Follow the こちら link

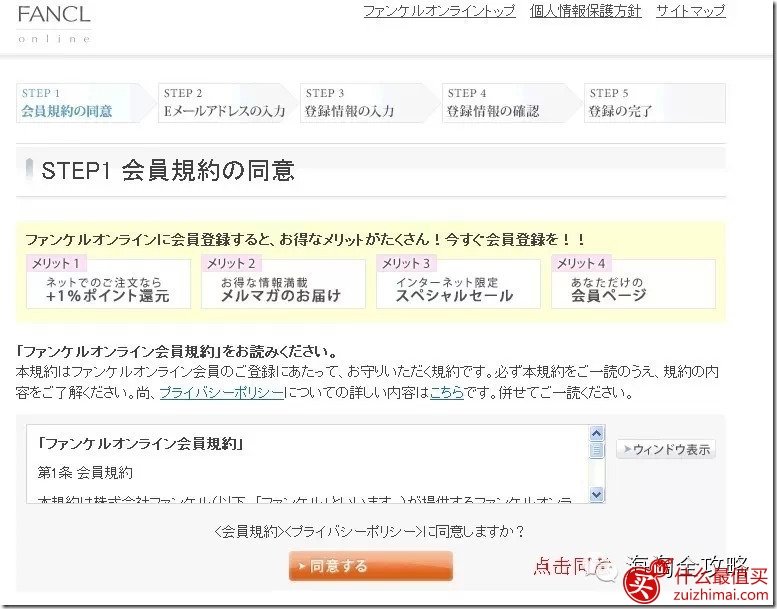pos(446,393)
